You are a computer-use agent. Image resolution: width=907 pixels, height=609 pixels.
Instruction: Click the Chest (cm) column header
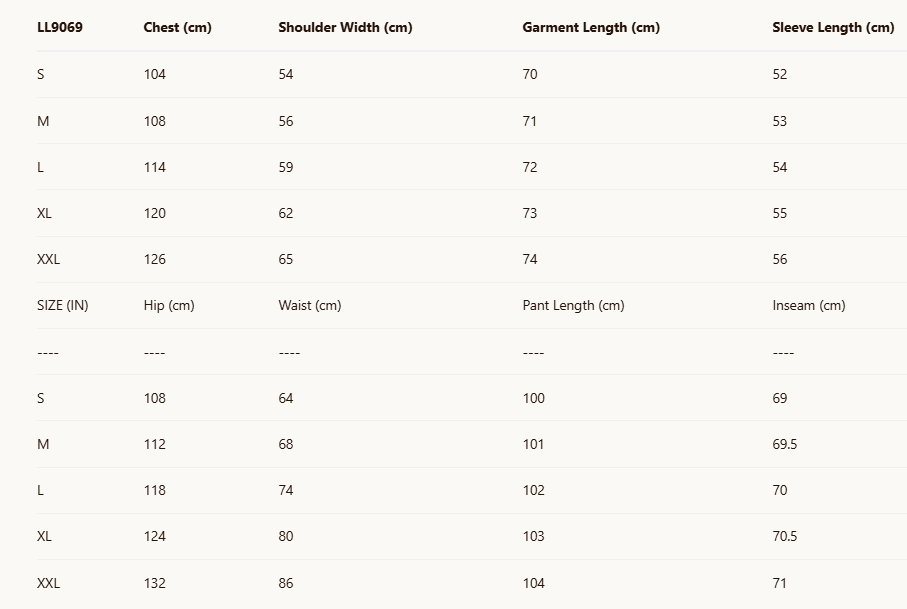[x=177, y=28]
